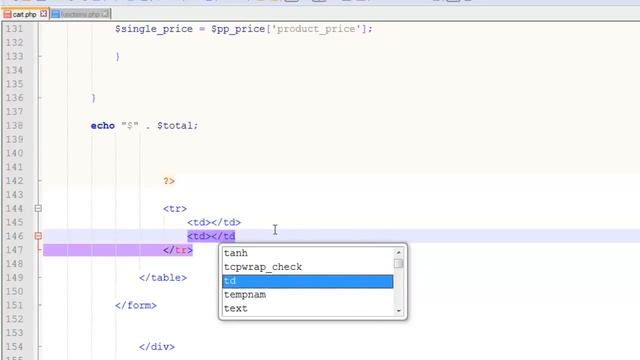Image resolution: width=640 pixels, height=360 pixels.
Task: Click line number 149 in the margin
Action: coord(14,278)
